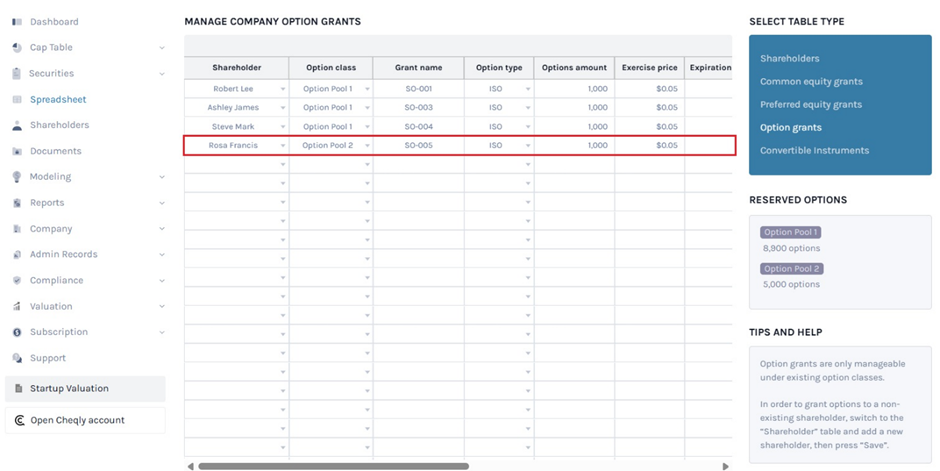Open option class dropdown for Robert Lee
940x471 pixels.
[367, 89]
